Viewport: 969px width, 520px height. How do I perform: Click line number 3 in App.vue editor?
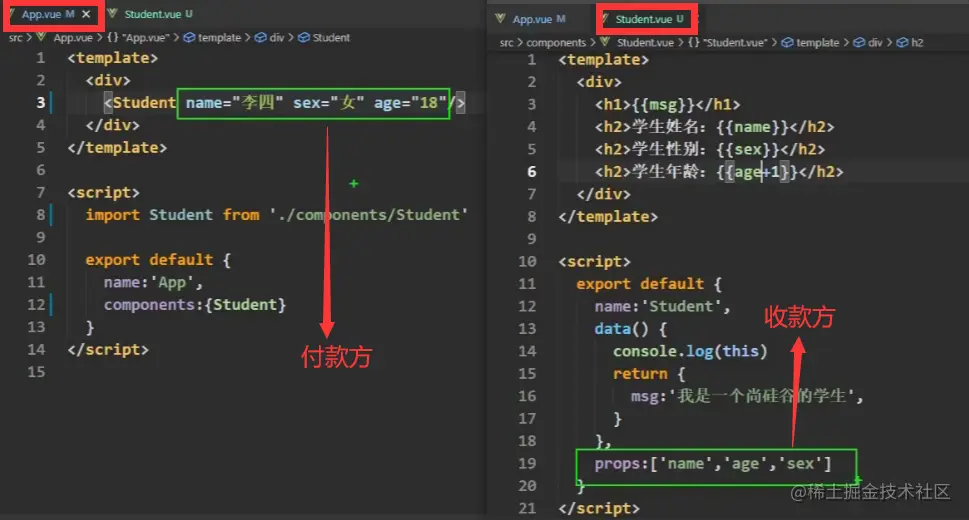point(41,103)
